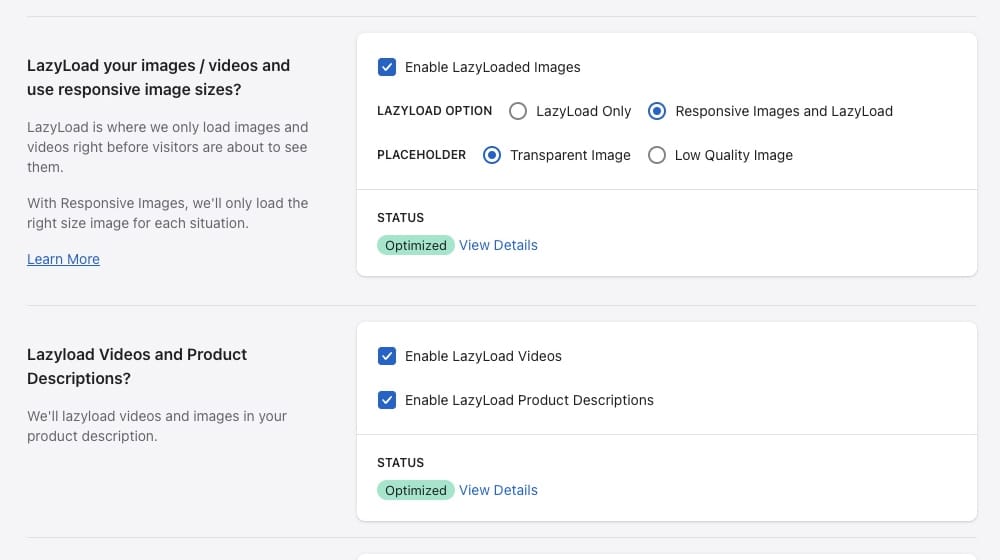Pick the Low Quality Image placeholder
Image resolution: width=1000 pixels, height=560 pixels.
click(x=657, y=155)
